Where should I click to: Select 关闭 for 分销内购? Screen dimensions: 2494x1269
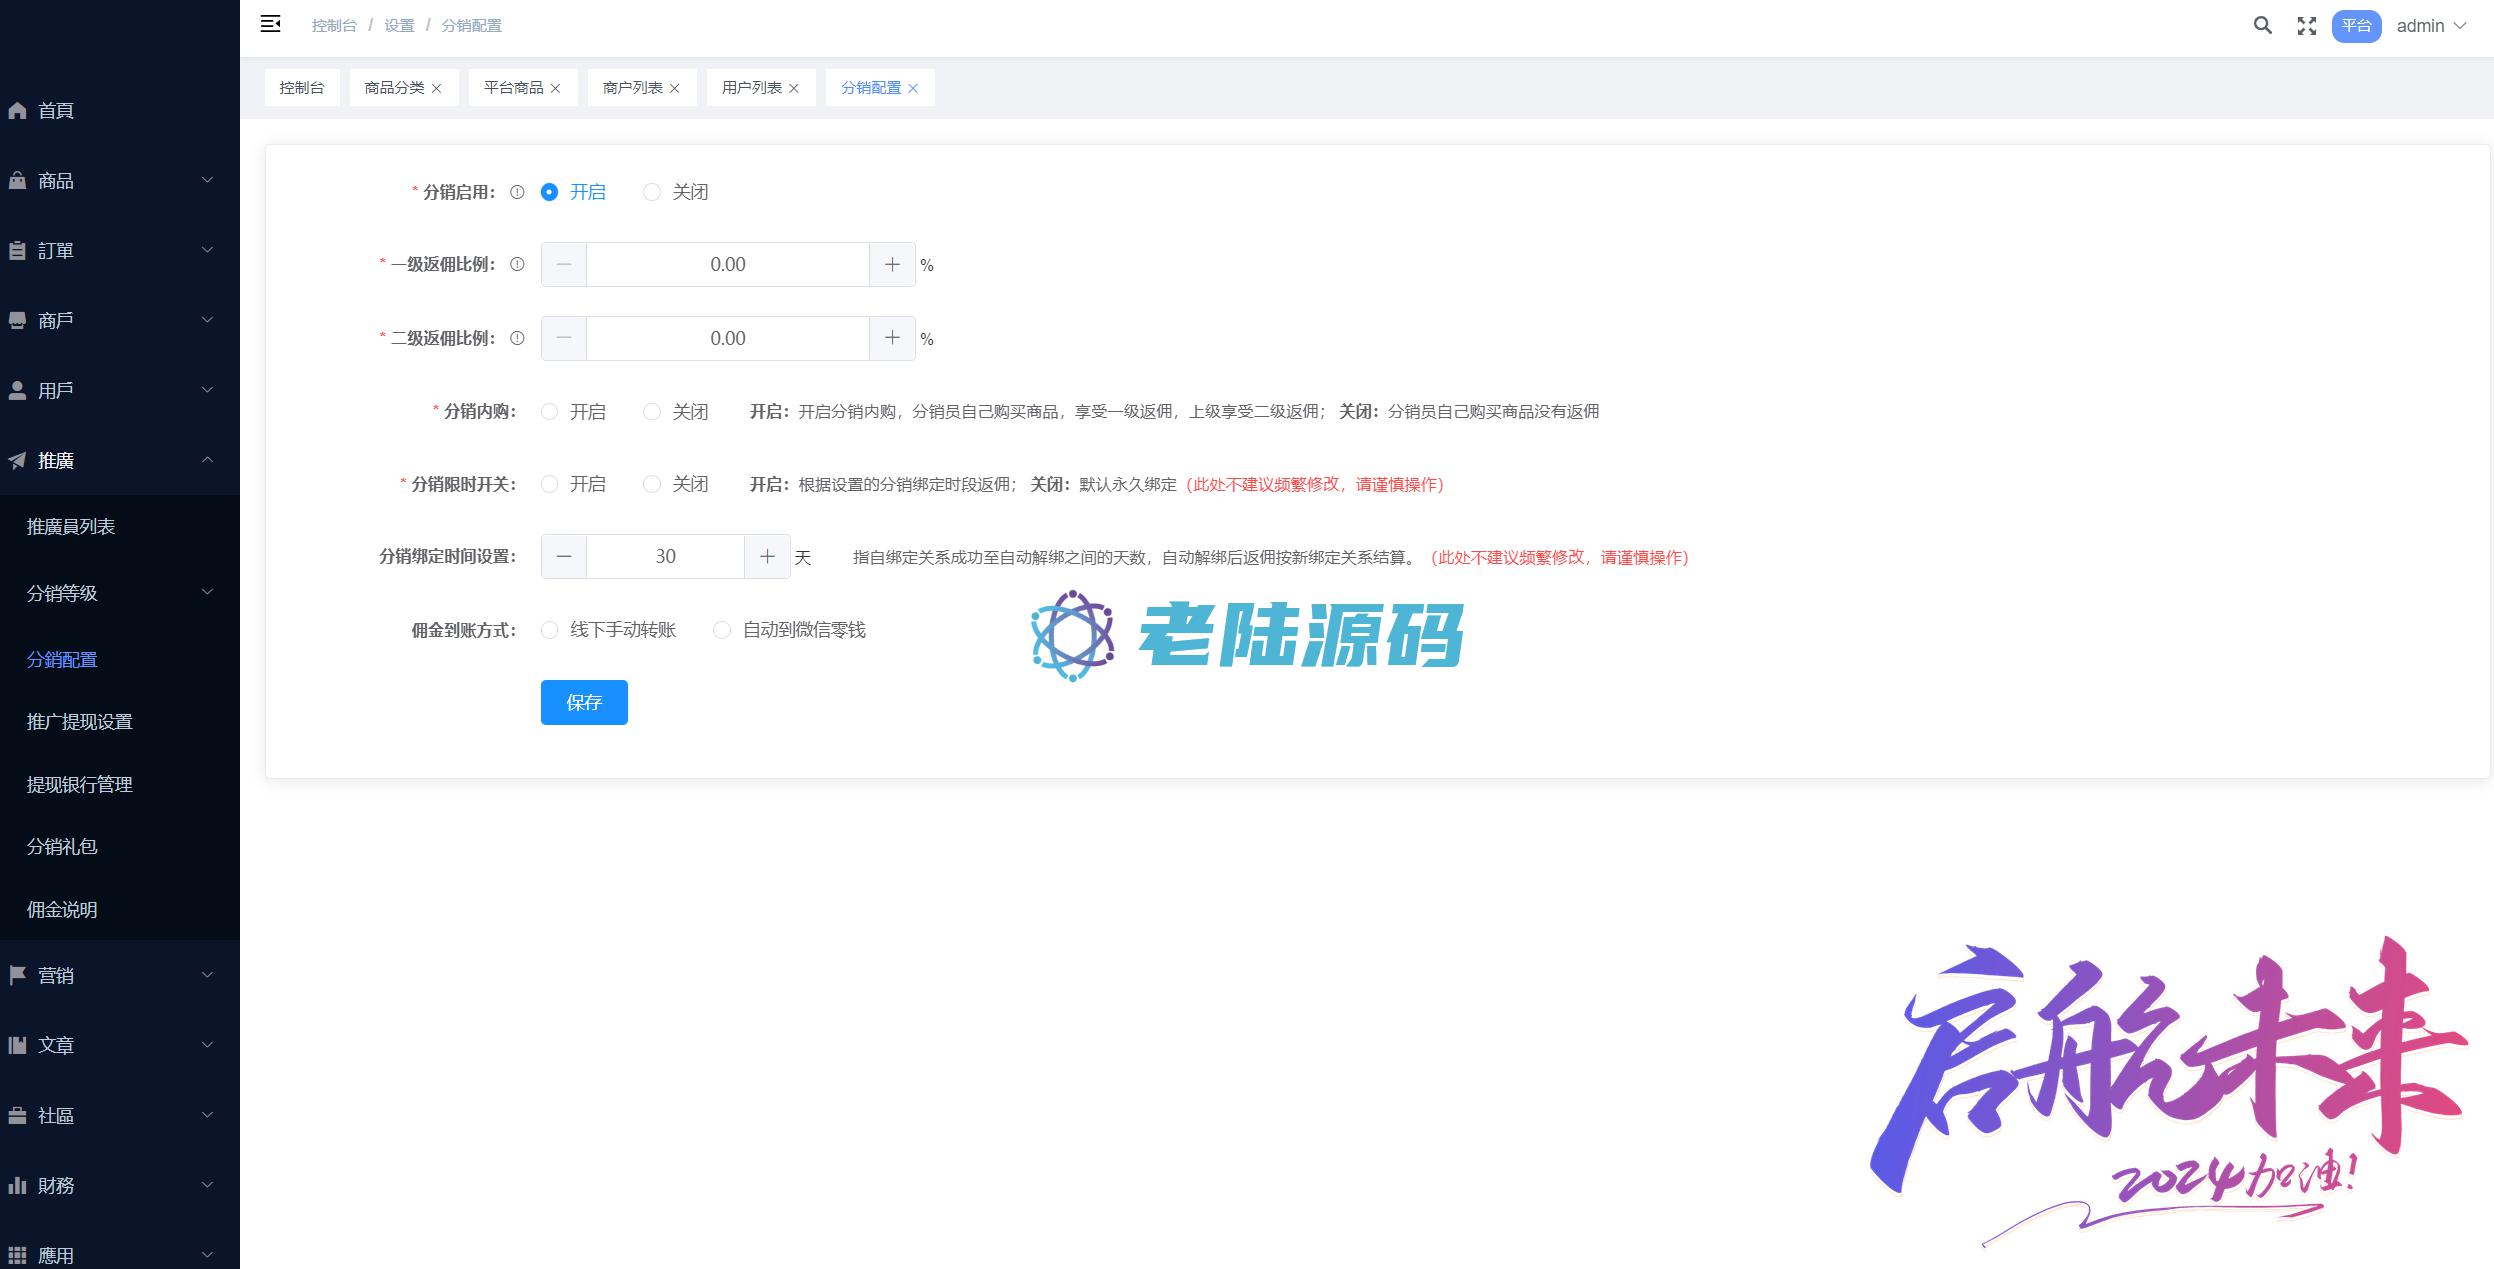click(x=652, y=411)
